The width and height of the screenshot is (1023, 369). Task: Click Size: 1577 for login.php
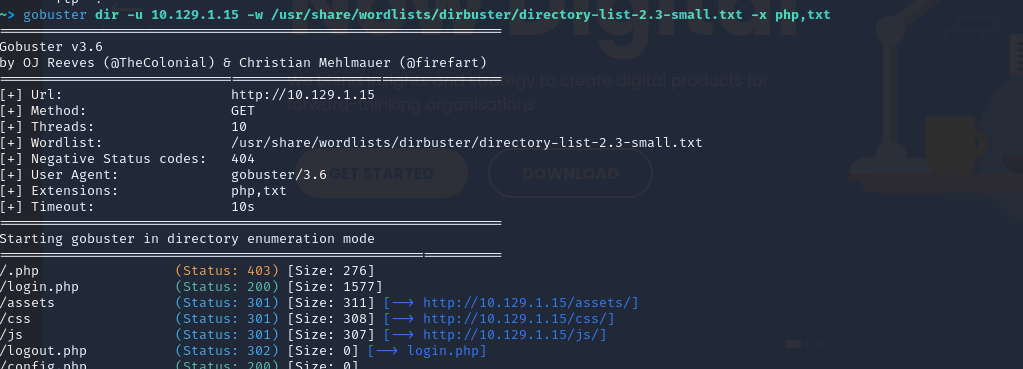click(335, 286)
